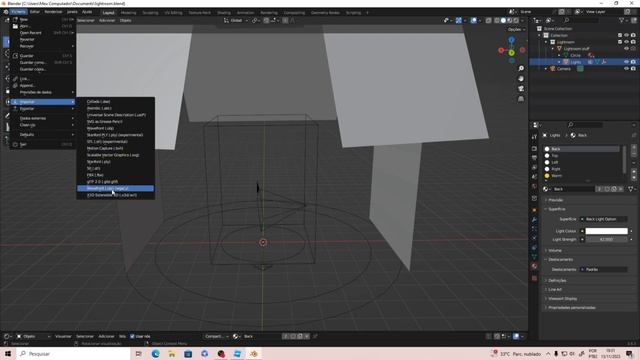The height and width of the screenshot is (360, 640).
Task: Collapse the Lightroom stuff tree item
Action: (553, 49)
